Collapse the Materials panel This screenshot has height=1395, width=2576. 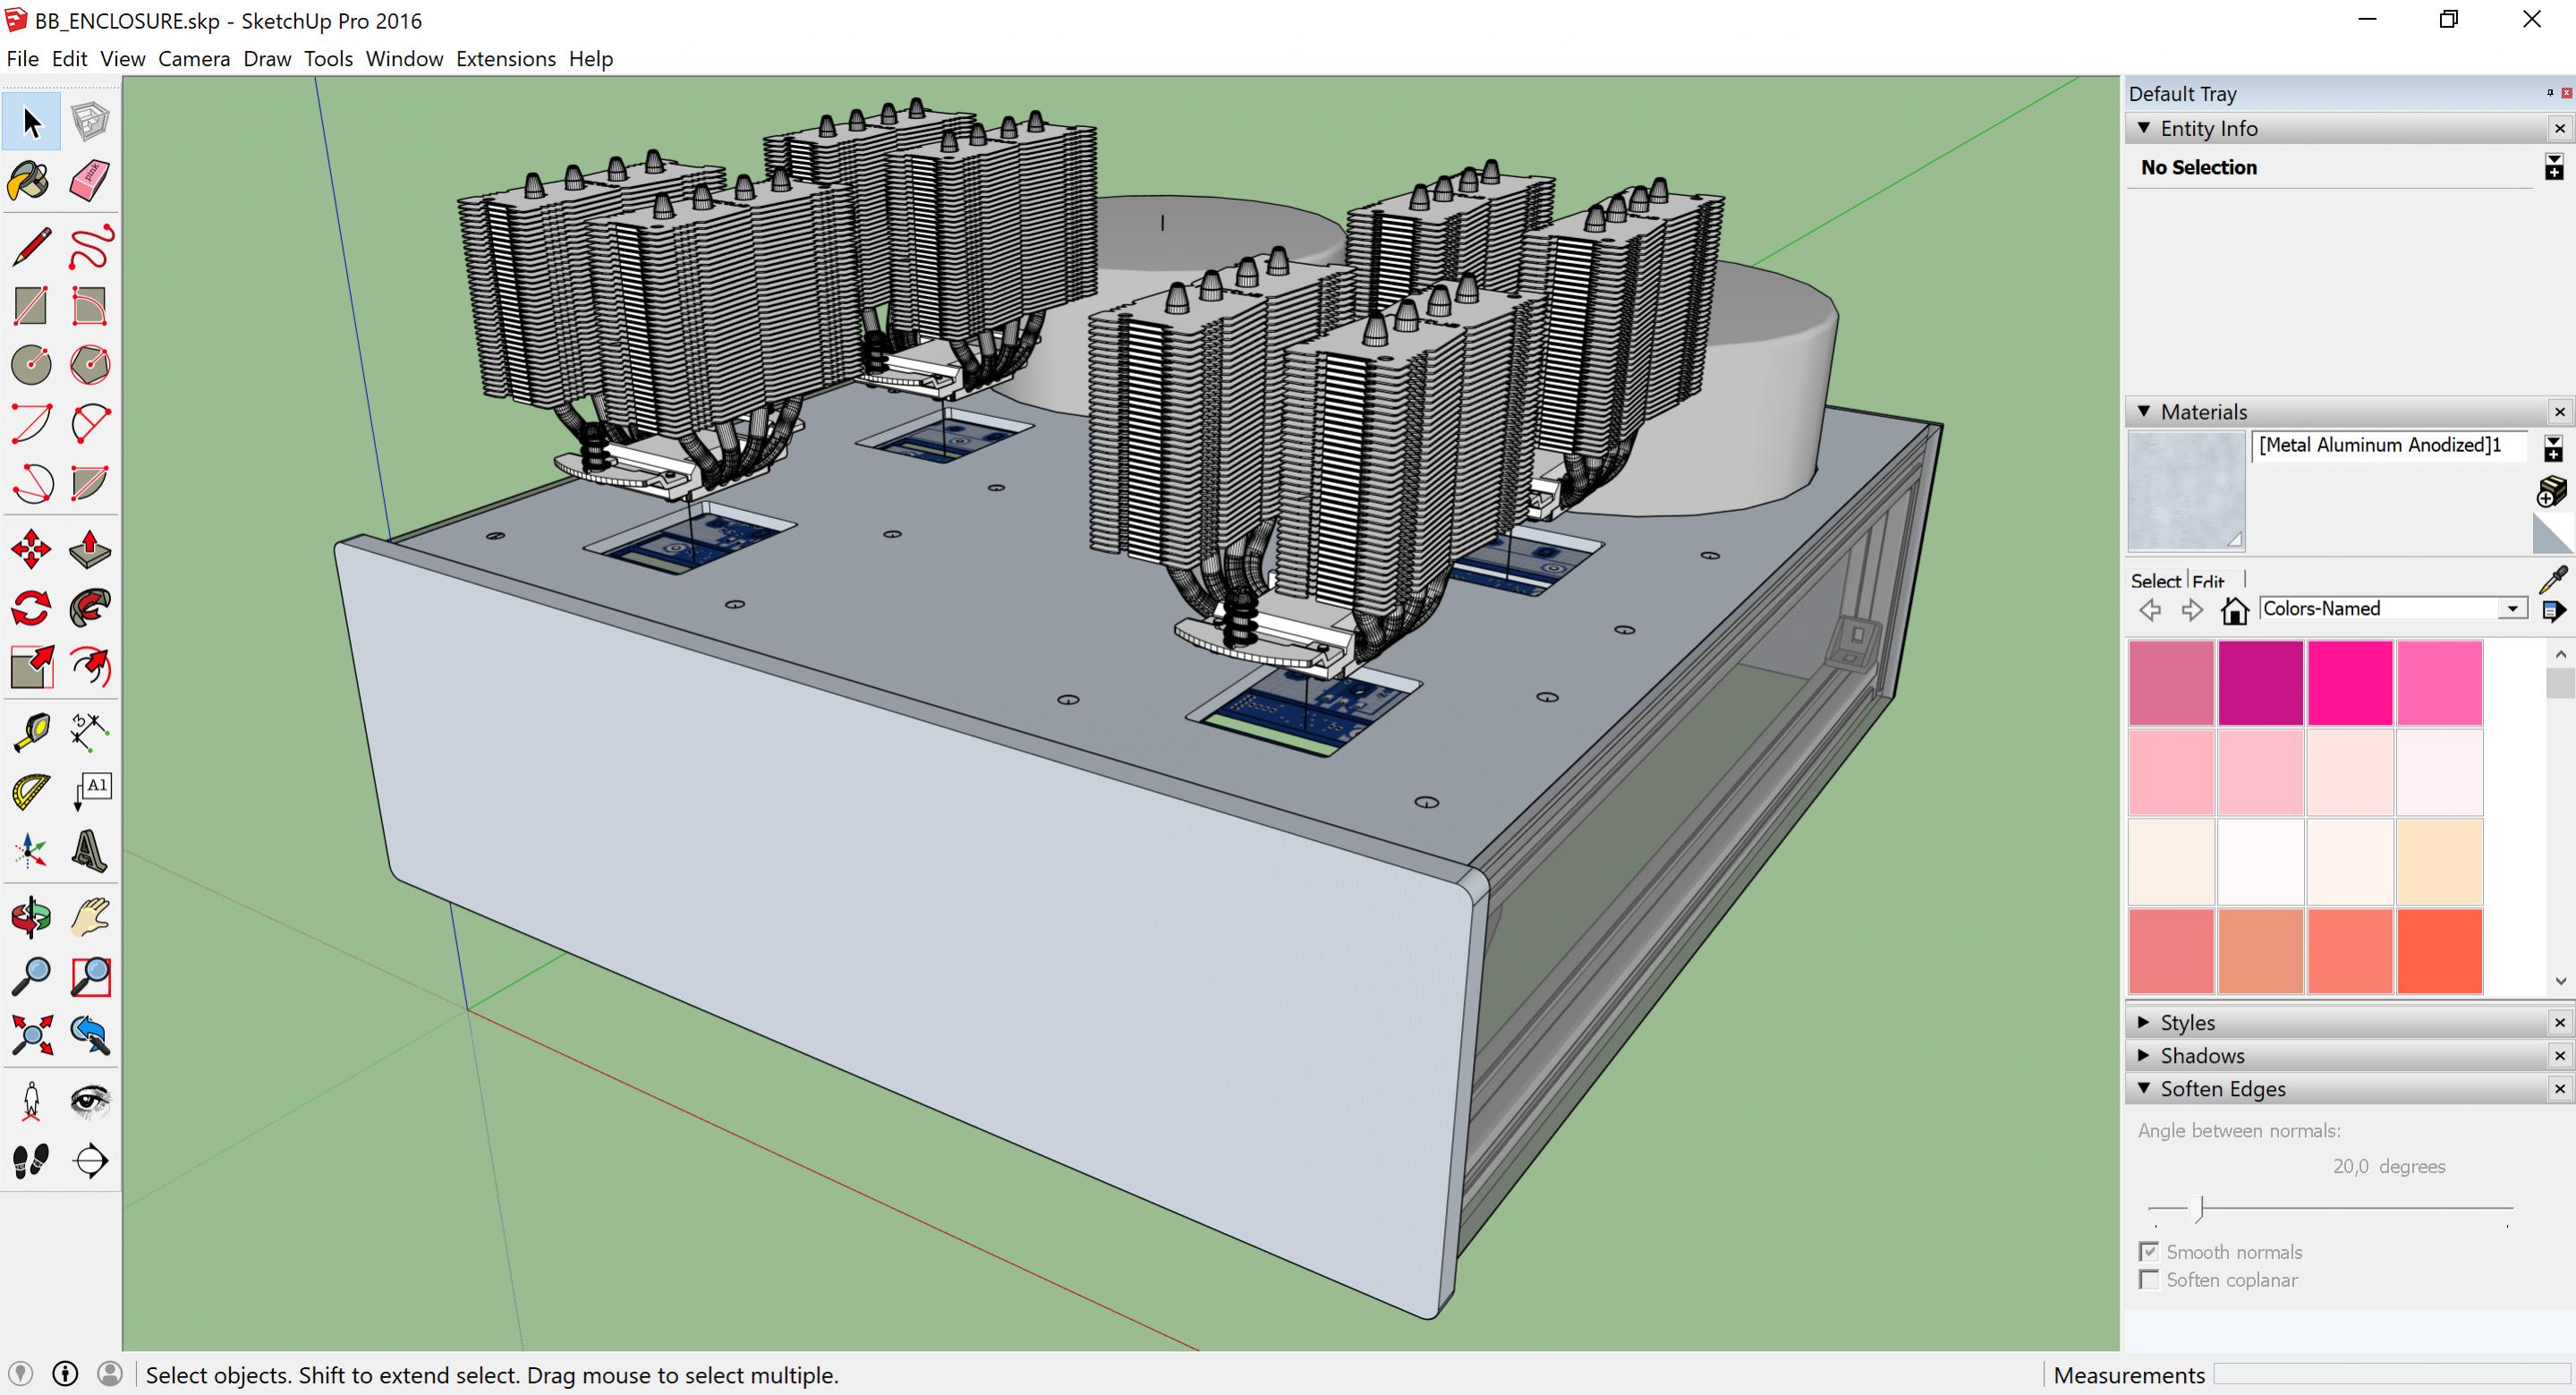pyautogui.click(x=2143, y=411)
